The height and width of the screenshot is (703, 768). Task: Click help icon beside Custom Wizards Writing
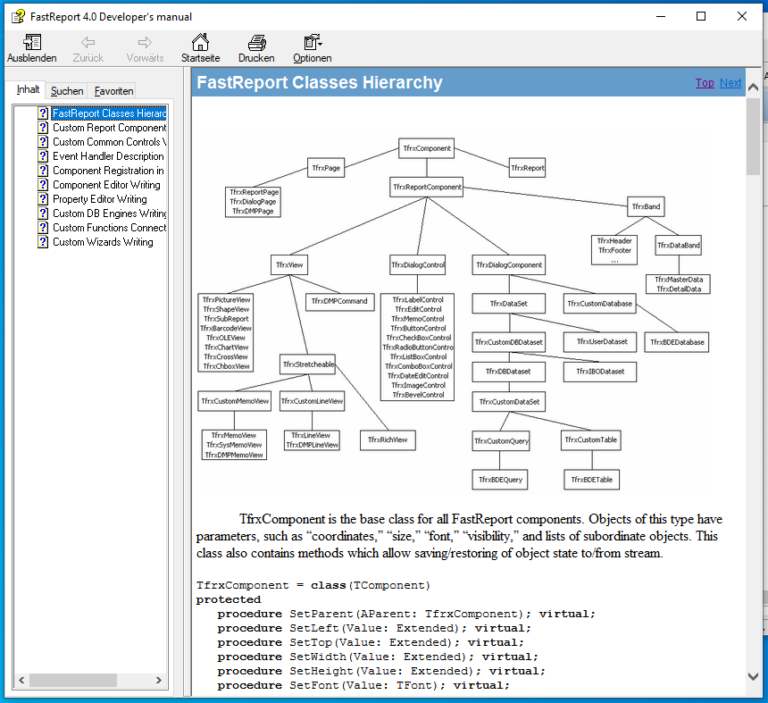(x=43, y=242)
